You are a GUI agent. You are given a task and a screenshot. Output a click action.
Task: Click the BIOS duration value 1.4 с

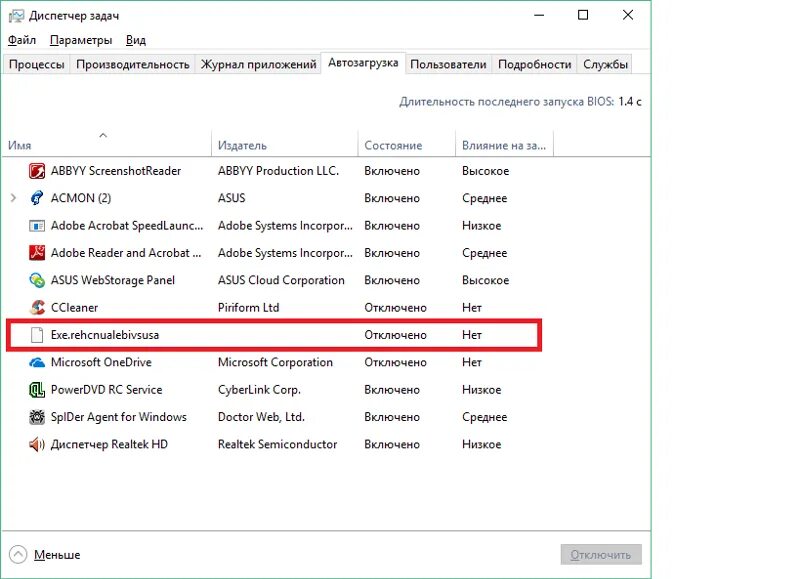(x=630, y=102)
